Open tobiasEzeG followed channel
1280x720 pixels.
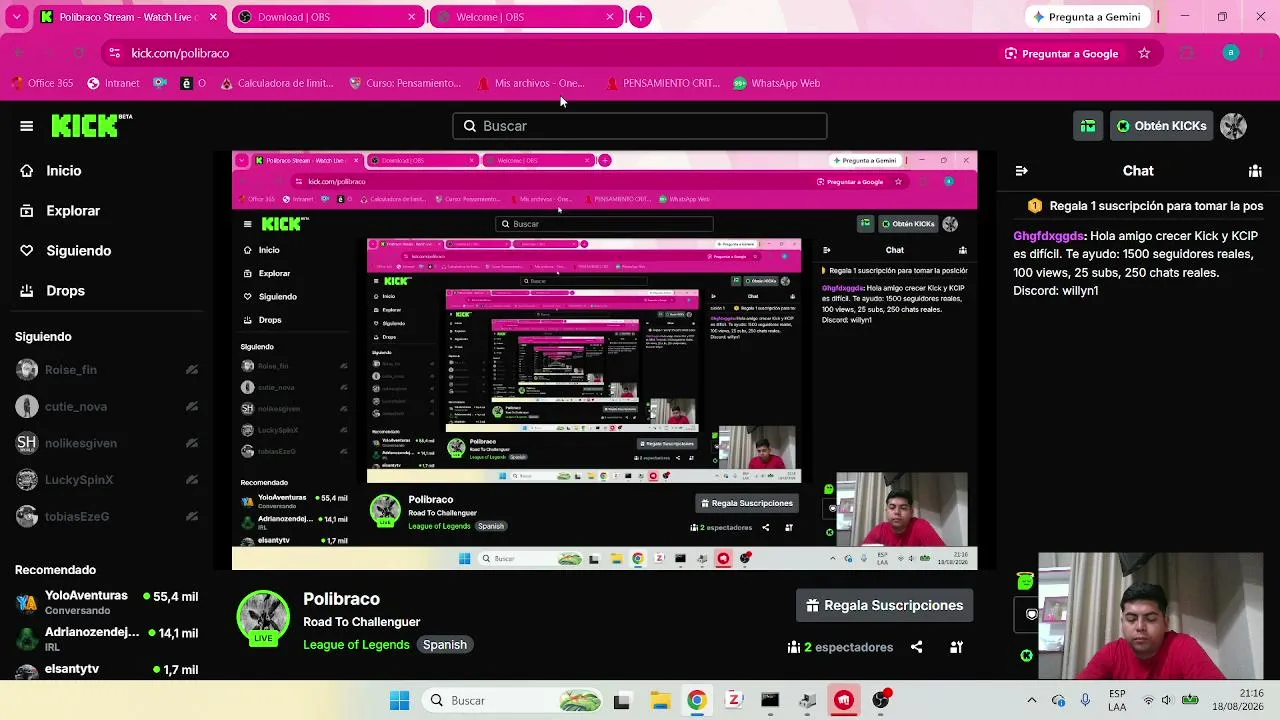coord(107,517)
